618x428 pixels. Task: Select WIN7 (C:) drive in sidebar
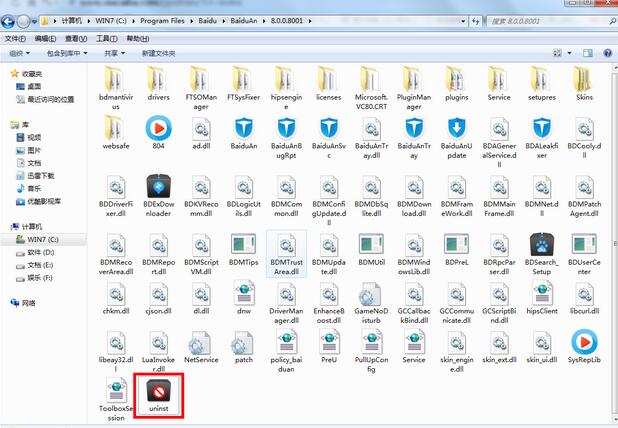43,239
